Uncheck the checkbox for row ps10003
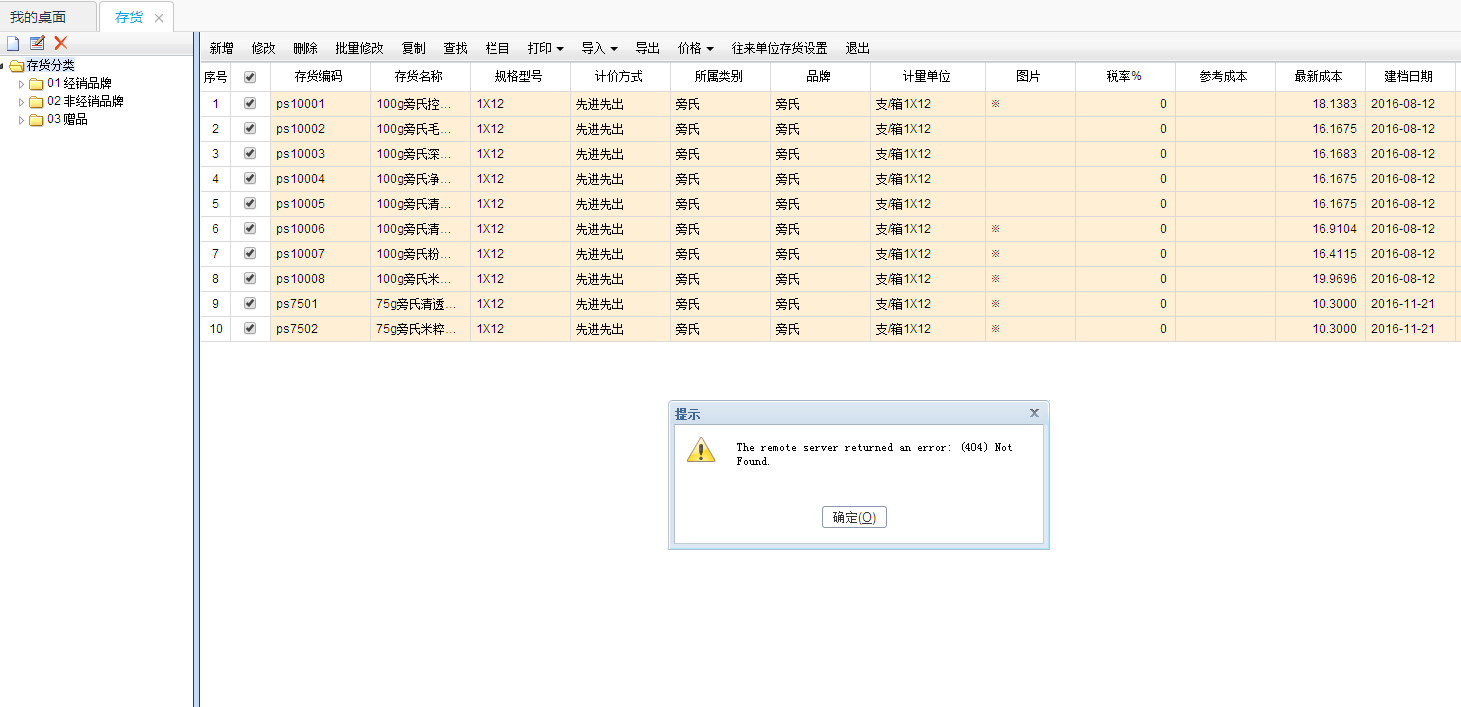This screenshot has height=707, width=1461. click(x=250, y=153)
